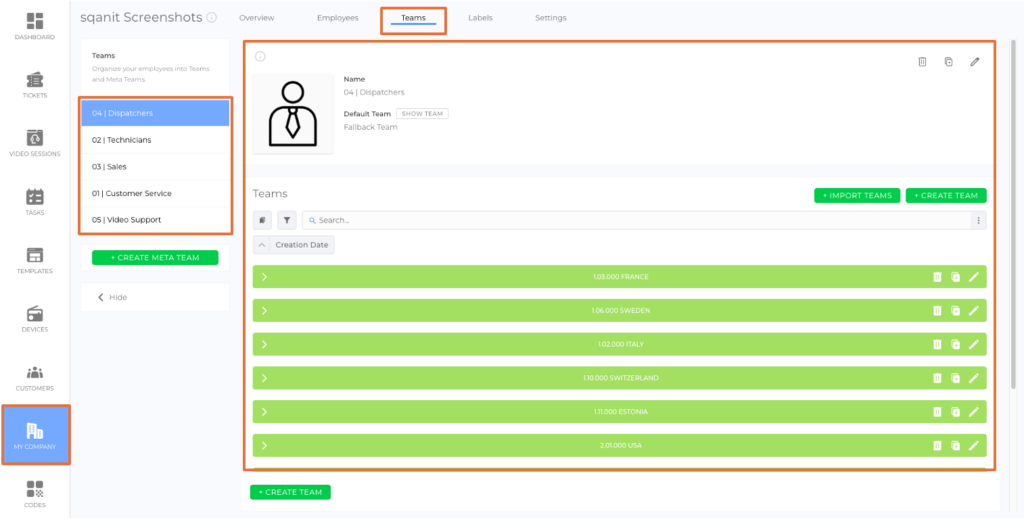Delete the 04 | Dispatchers meta team
This screenshot has width=1024, height=526.
[x=922, y=62]
